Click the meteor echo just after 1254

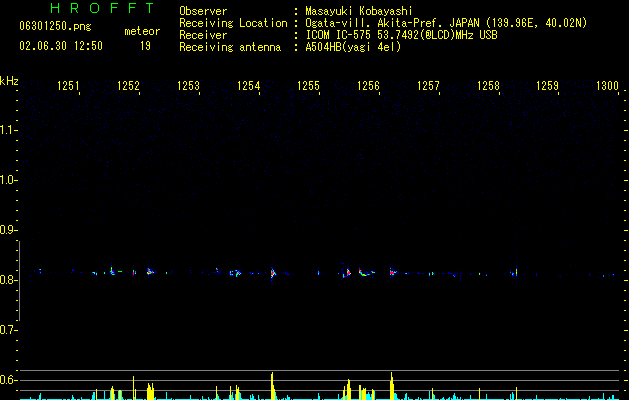tap(273, 273)
